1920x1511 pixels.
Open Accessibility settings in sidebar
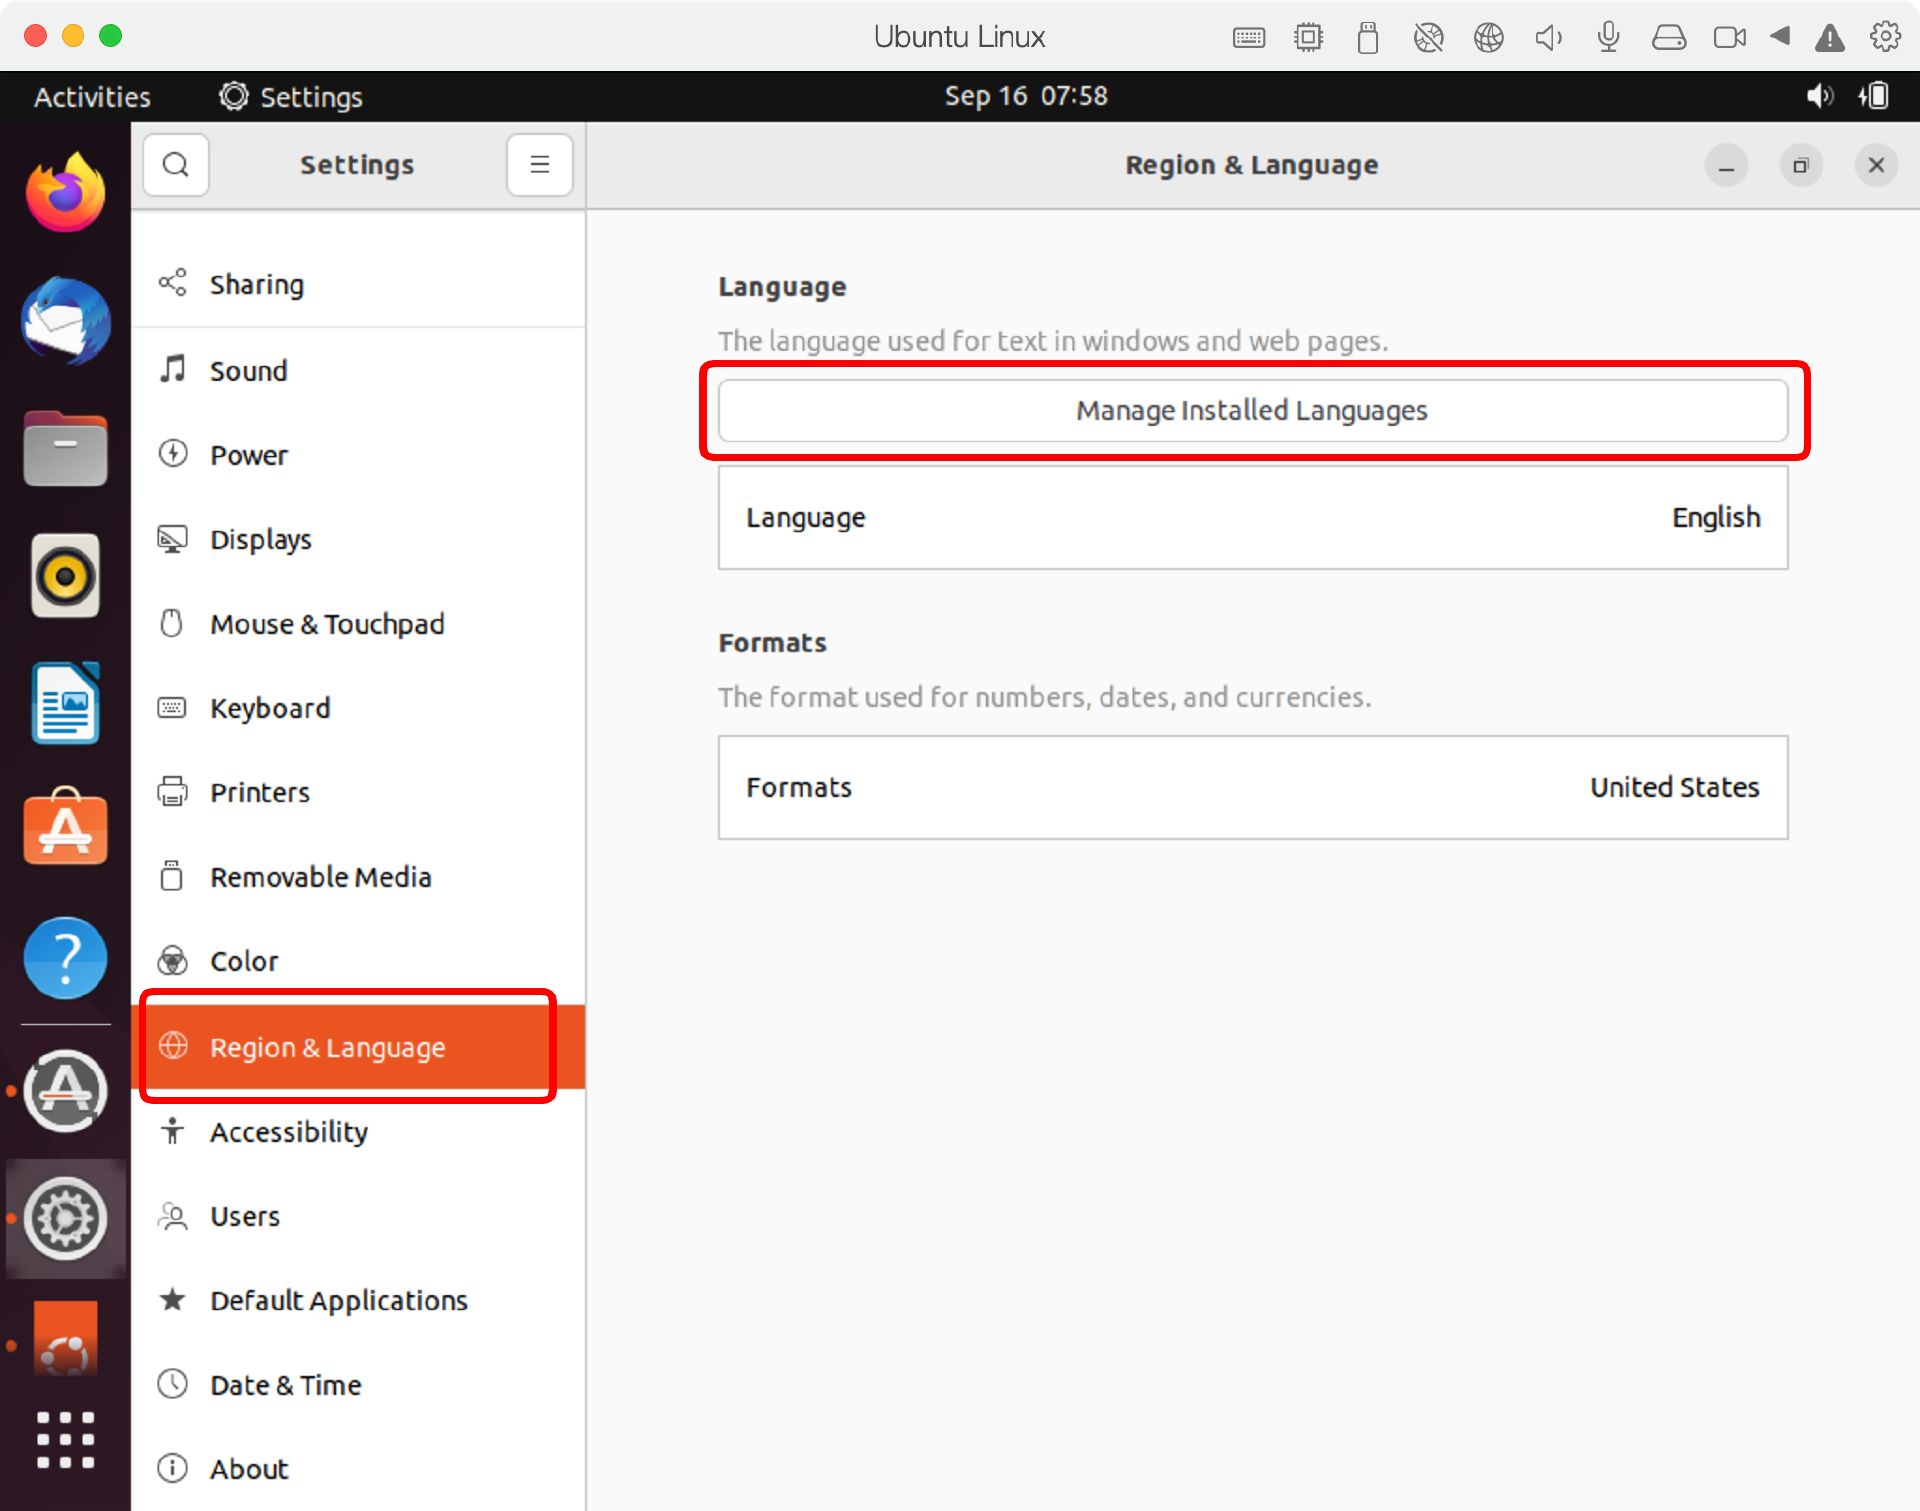point(290,1131)
